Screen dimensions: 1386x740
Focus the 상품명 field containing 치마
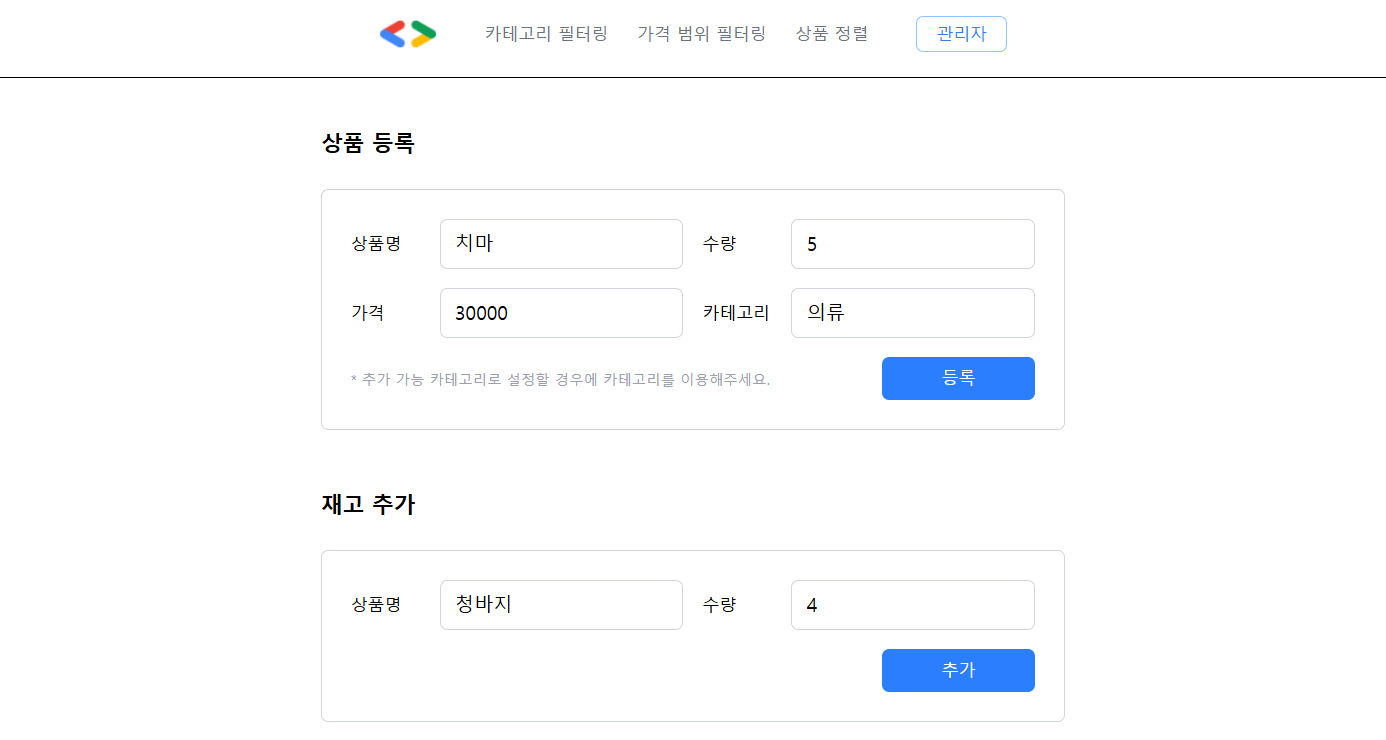pyautogui.click(x=561, y=244)
